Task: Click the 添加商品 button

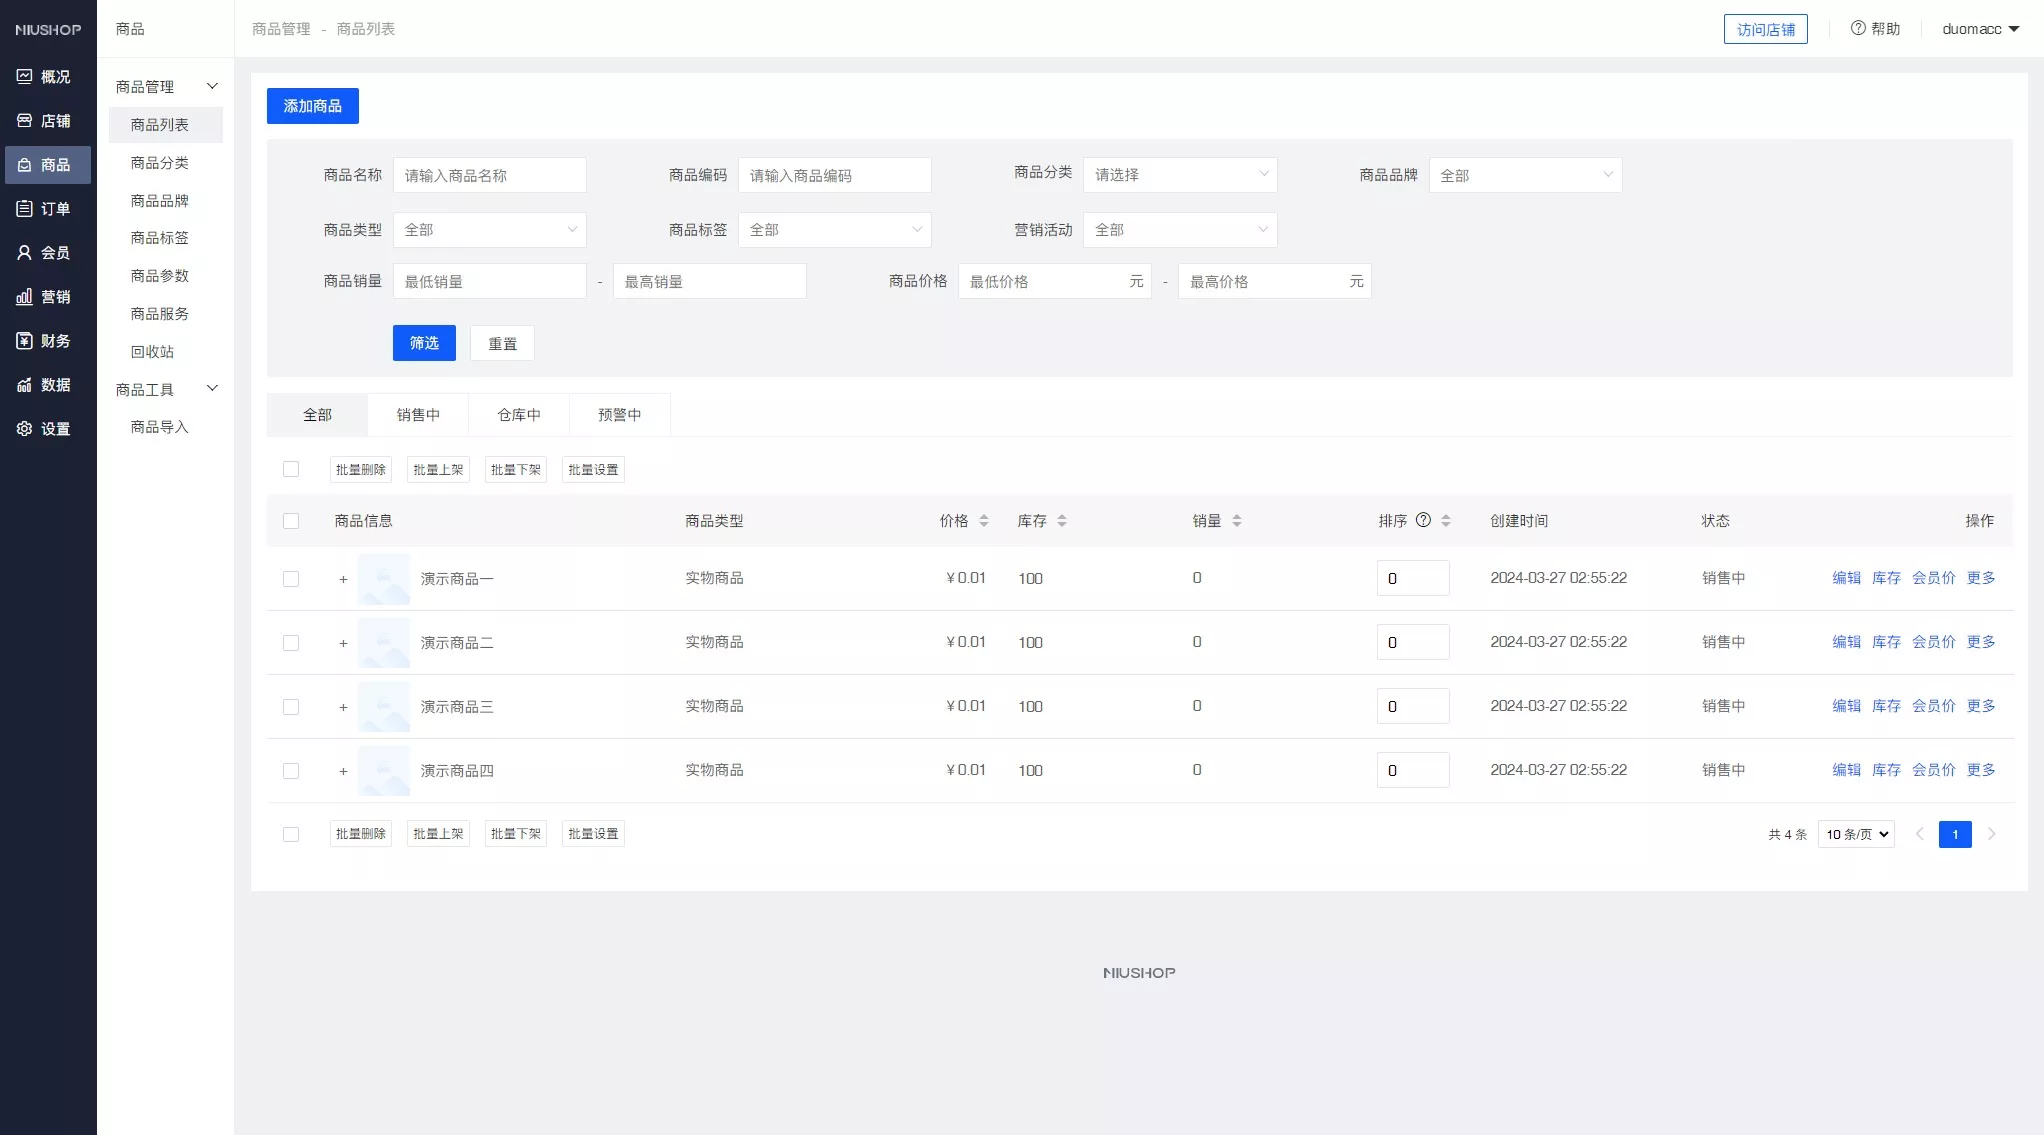Action: (312, 106)
